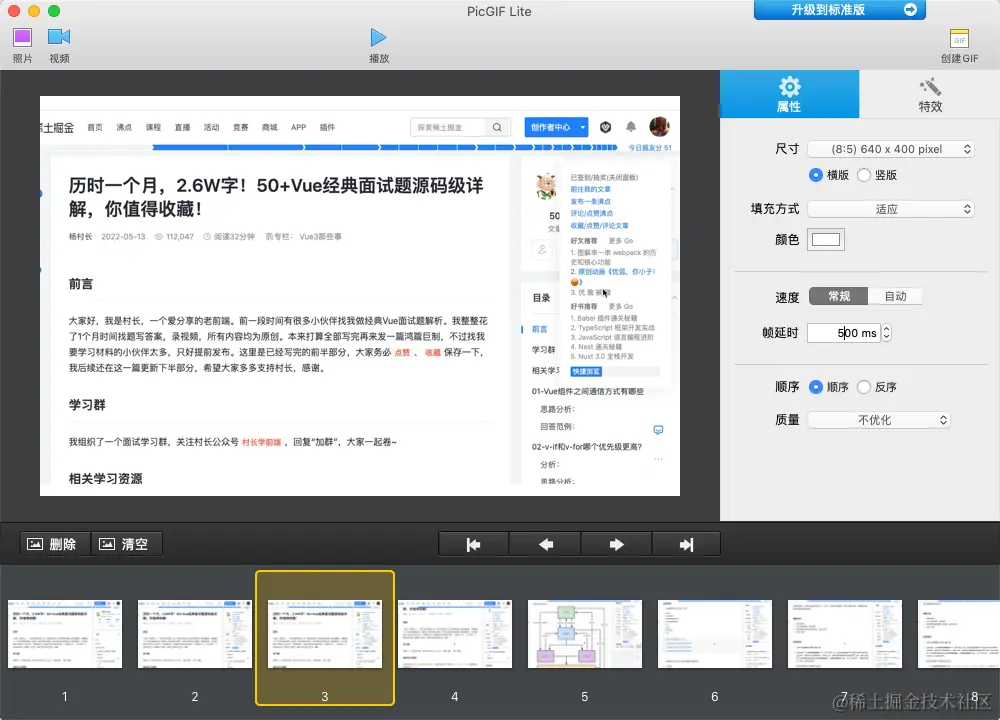
Task: Click the 课程 nav item in preview
Action: [153, 128]
